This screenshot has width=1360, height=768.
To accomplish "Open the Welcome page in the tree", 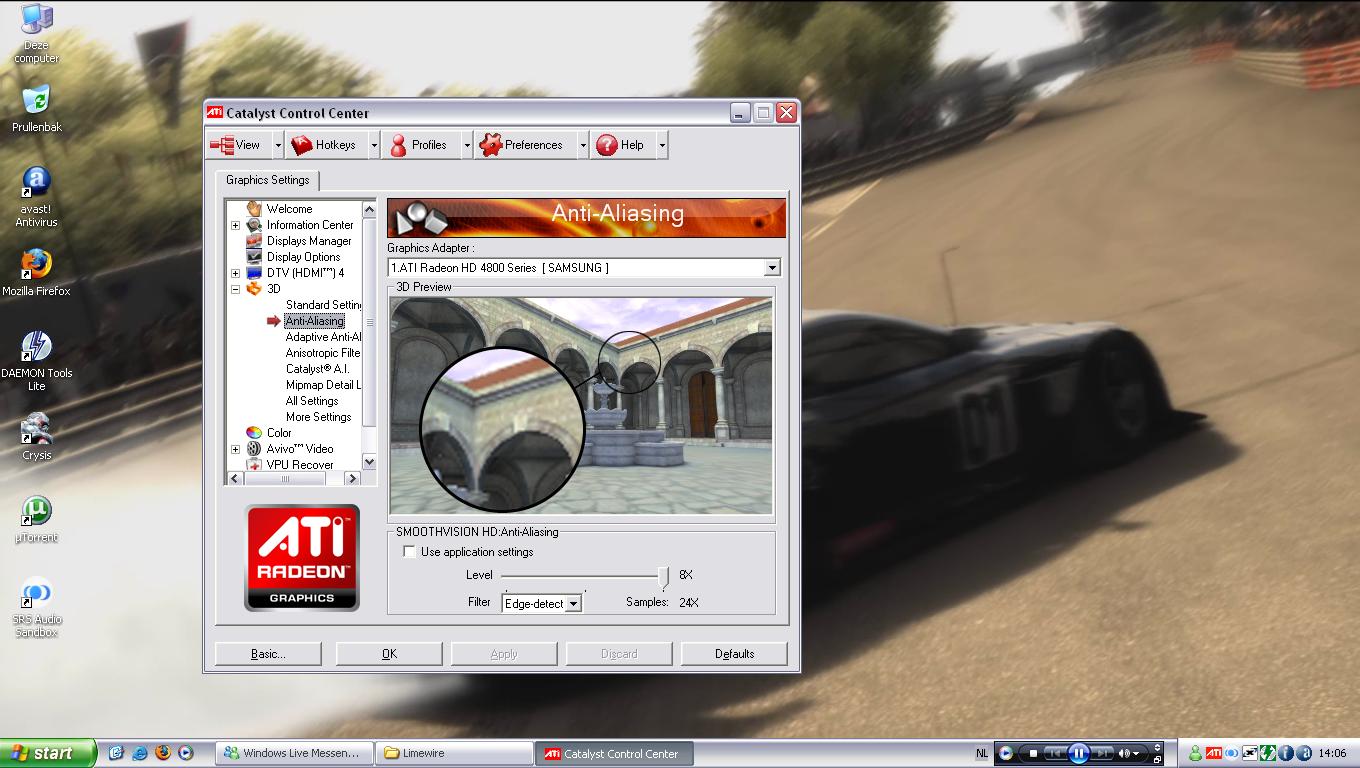I will 289,209.
